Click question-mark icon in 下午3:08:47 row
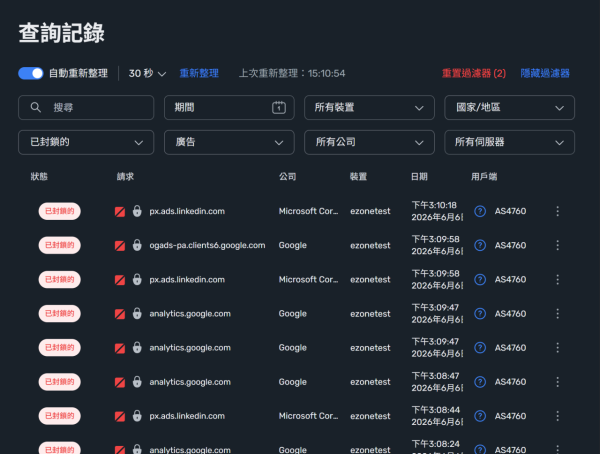 pos(480,382)
